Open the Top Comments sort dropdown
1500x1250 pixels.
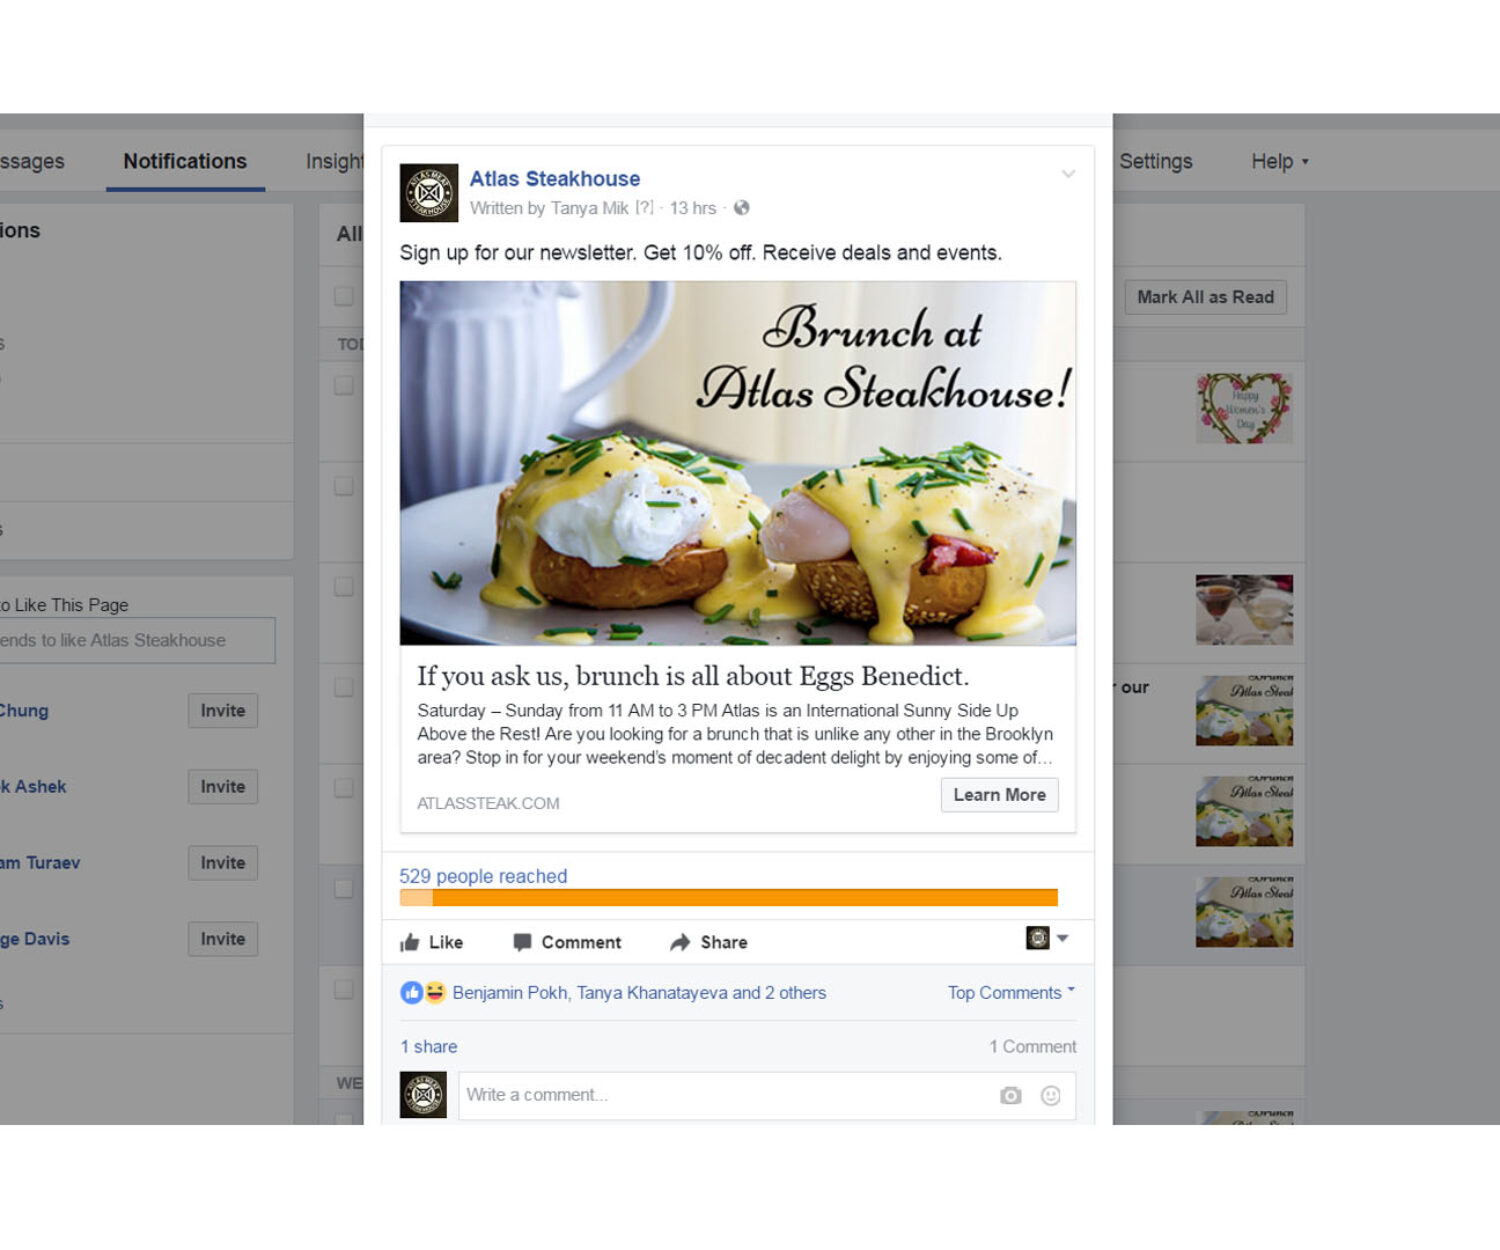coord(1011,992)
